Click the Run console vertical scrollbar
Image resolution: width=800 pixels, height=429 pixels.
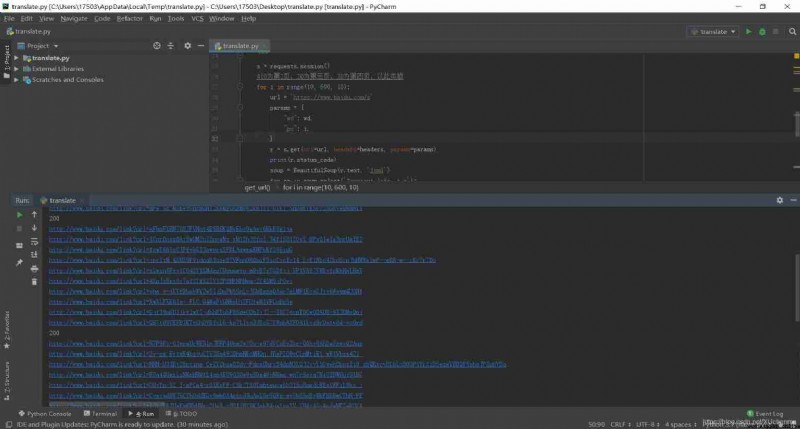(x=797, y=288)
